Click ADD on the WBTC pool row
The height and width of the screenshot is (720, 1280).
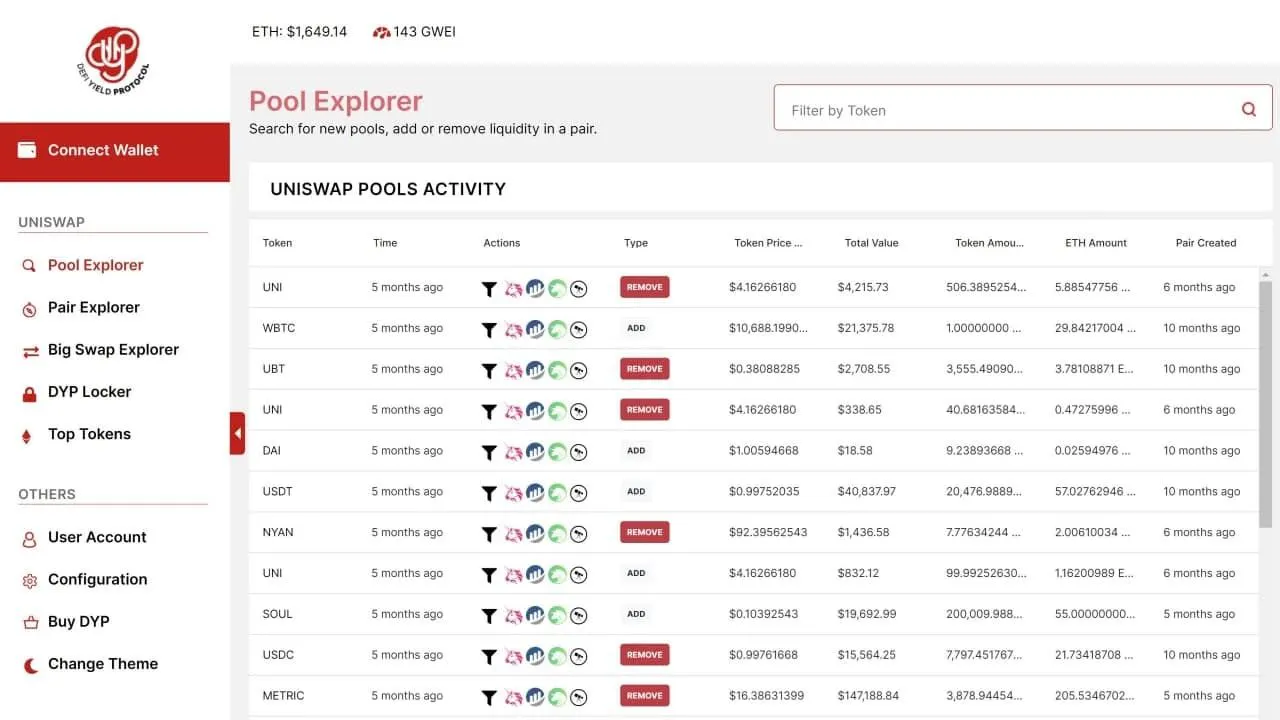(x=636, y=327)
